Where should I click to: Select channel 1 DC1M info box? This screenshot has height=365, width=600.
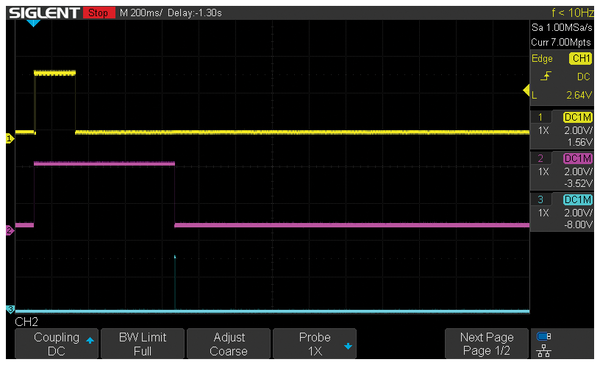pos(561,129)
